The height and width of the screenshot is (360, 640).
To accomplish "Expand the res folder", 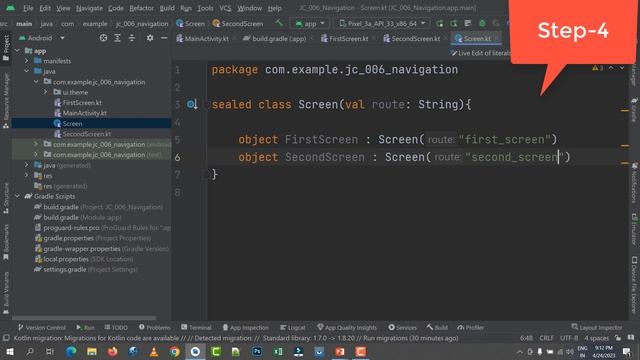I will 27,176.
